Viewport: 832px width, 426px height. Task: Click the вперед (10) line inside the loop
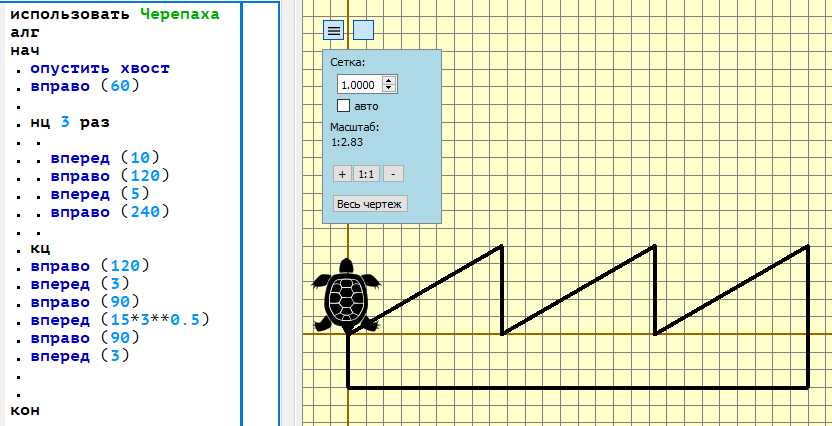(105, 158)
